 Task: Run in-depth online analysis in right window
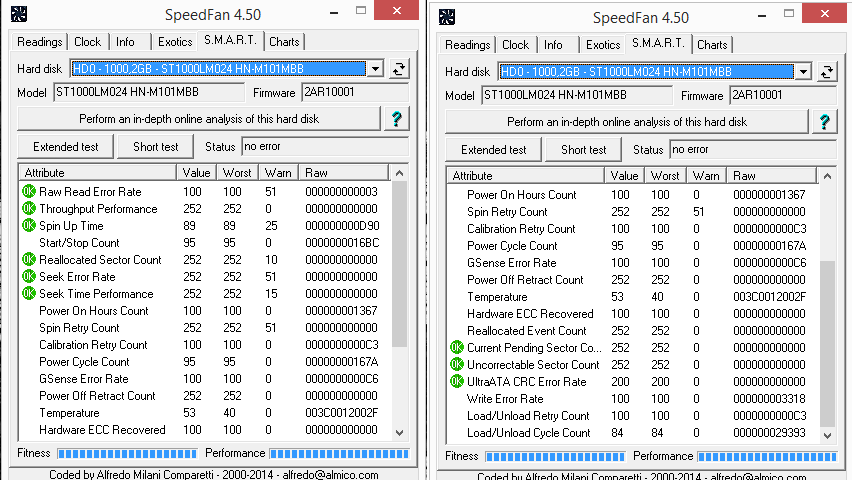[627, 122]
